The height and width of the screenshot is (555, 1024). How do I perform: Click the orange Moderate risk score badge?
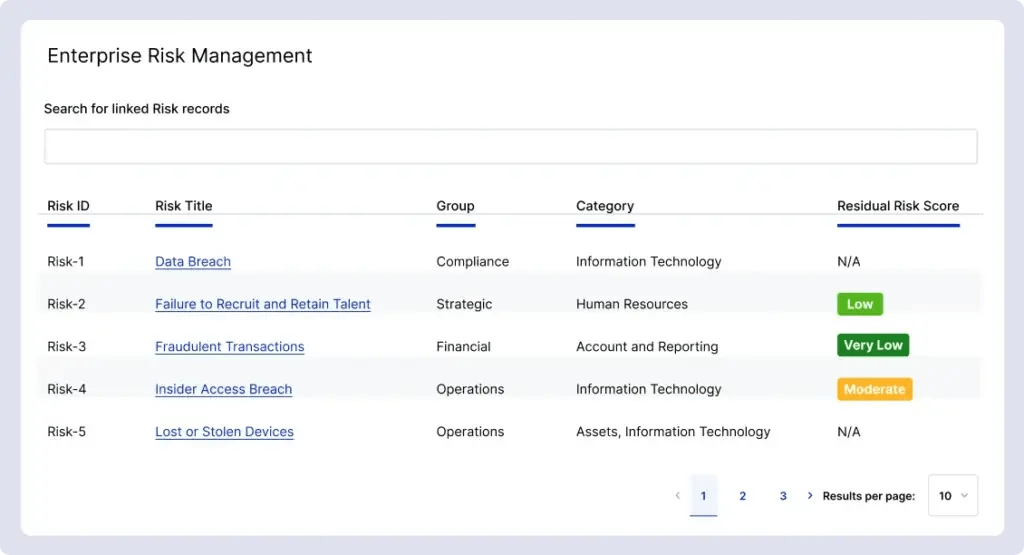click(874, 389)
